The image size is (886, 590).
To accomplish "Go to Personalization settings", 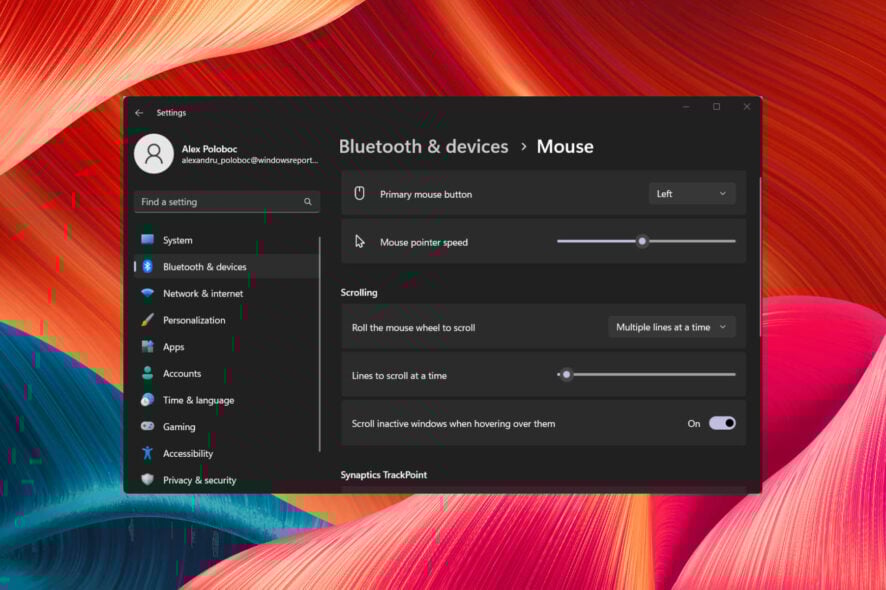I will [x=226, y=320].
